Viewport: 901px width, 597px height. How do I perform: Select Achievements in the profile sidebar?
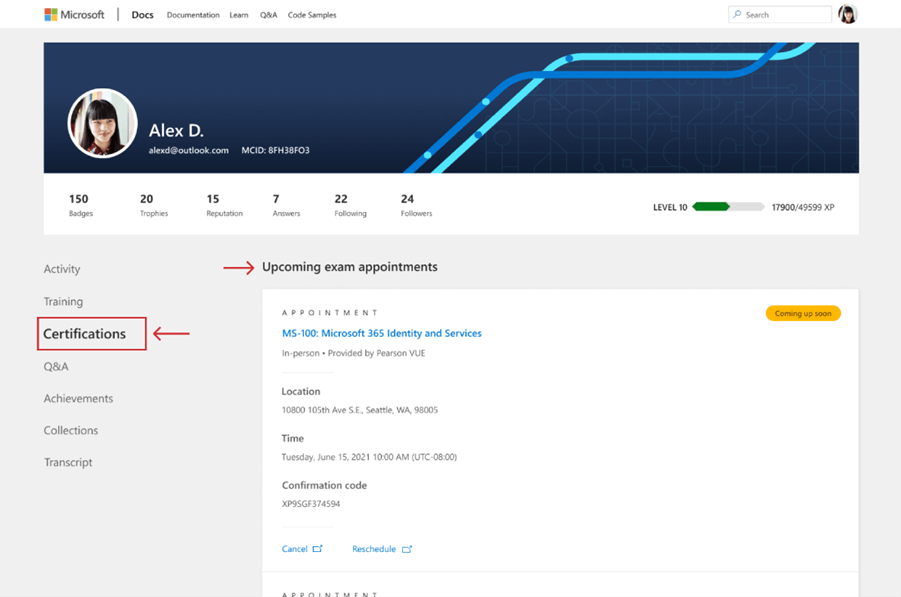(x=78, y=398)
